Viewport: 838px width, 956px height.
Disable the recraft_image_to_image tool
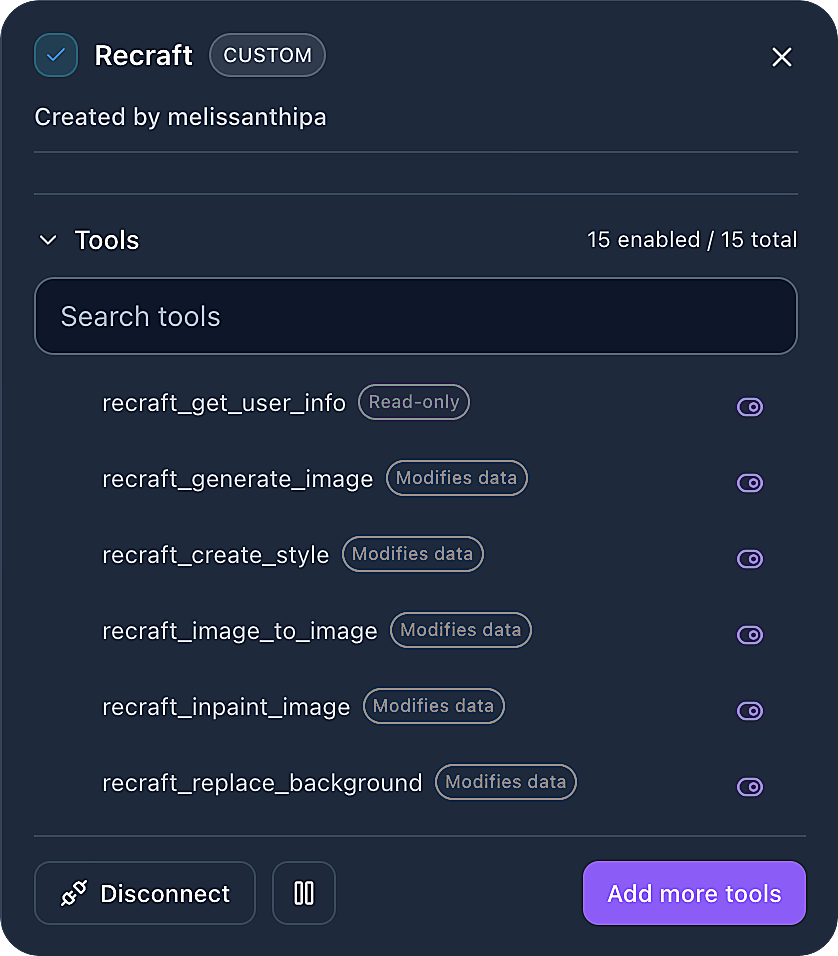[750, 635]
